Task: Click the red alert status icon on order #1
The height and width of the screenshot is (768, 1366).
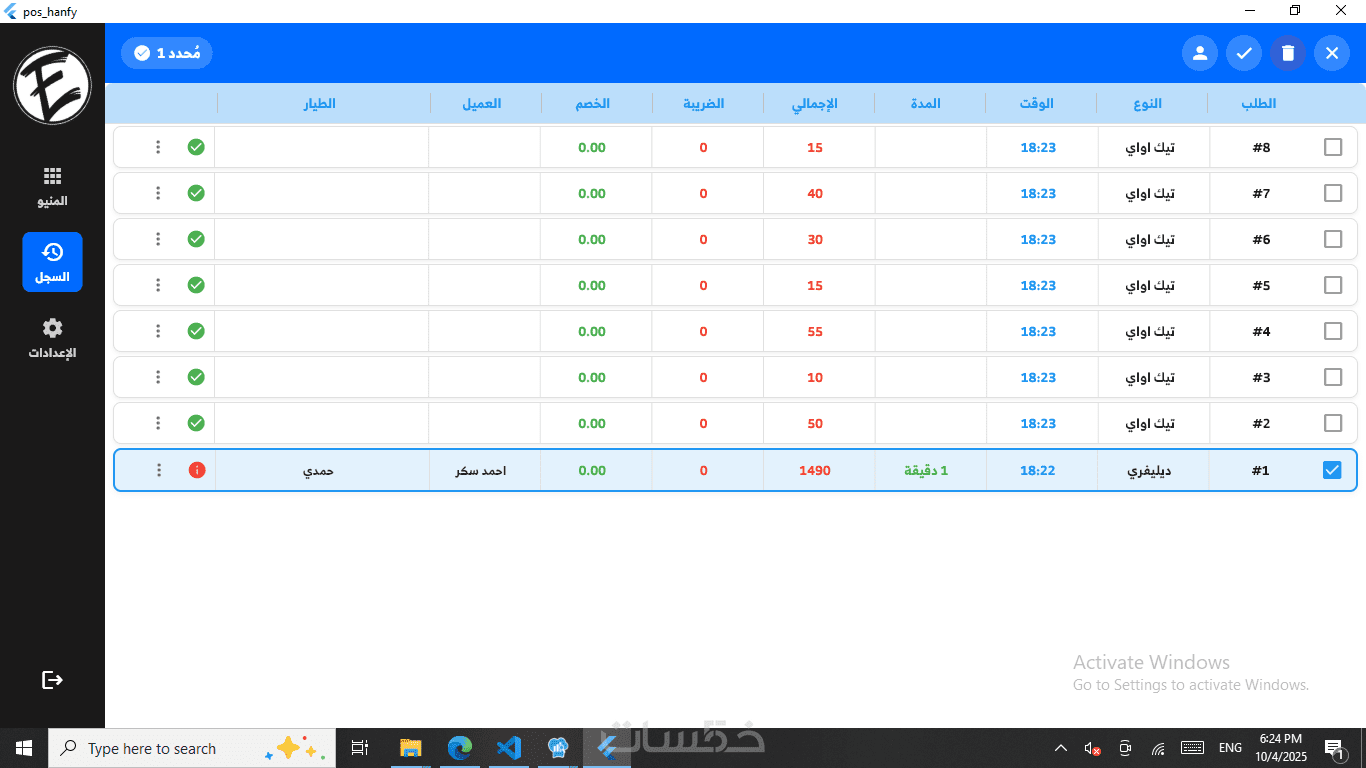Action: tap(197, 470)
